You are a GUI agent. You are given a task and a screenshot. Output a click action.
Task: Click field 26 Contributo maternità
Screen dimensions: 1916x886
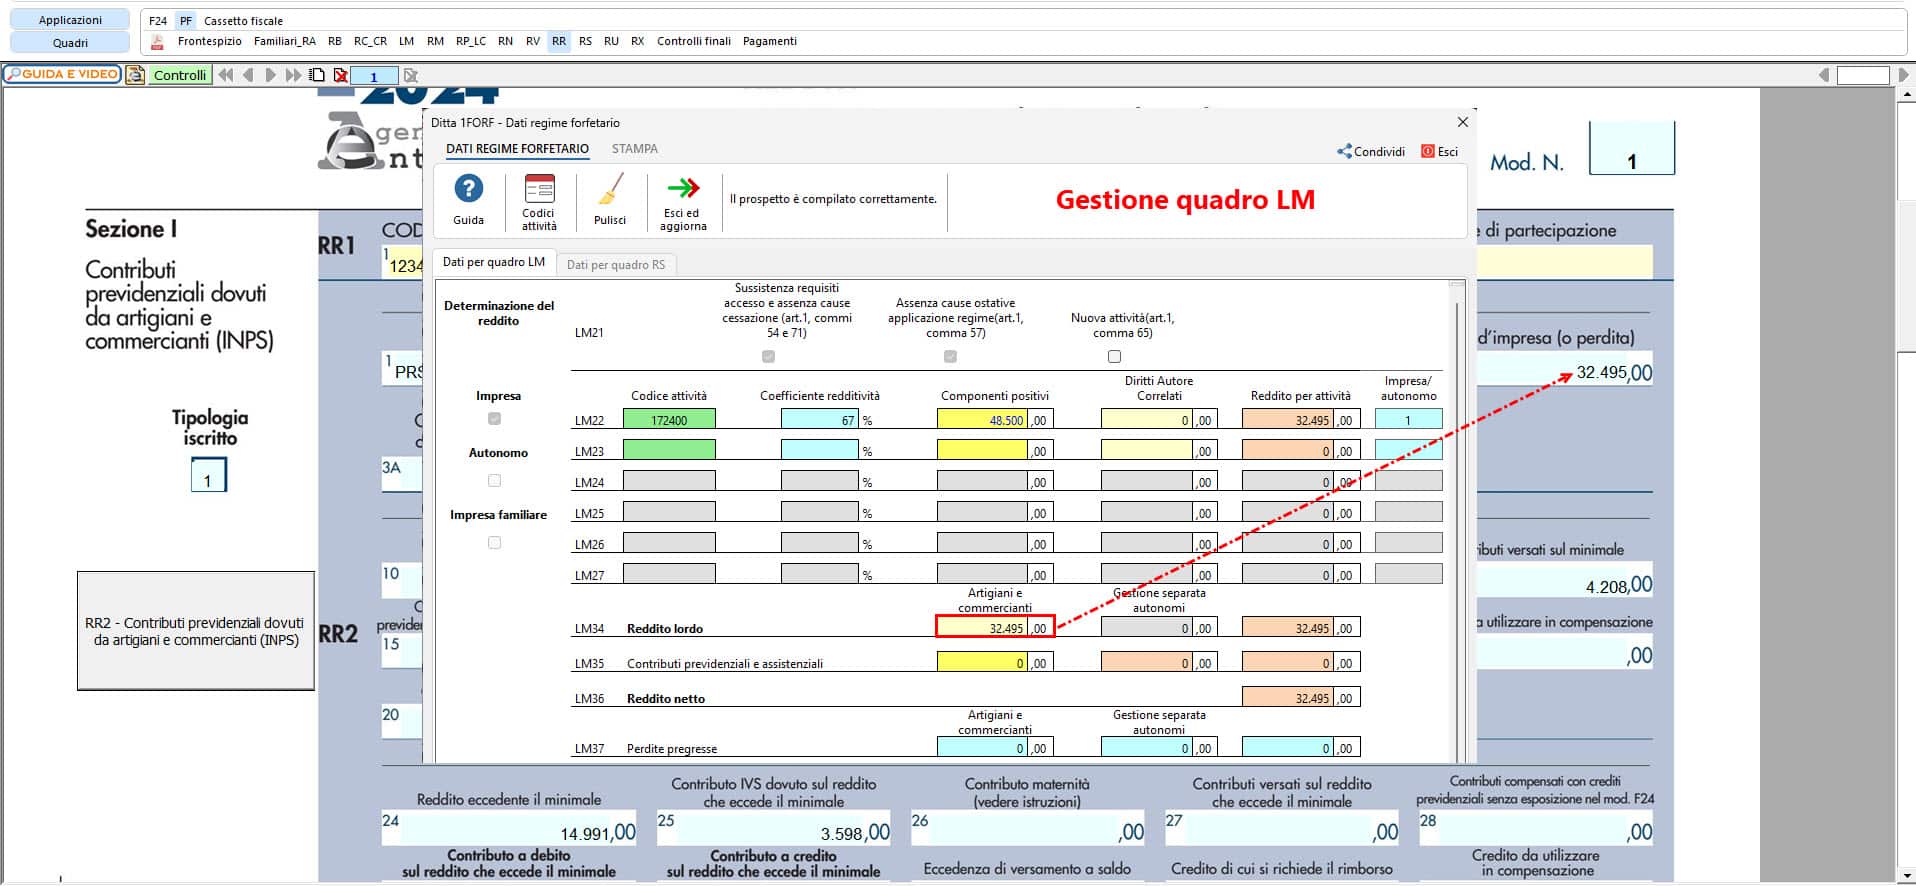(1028, 830)
